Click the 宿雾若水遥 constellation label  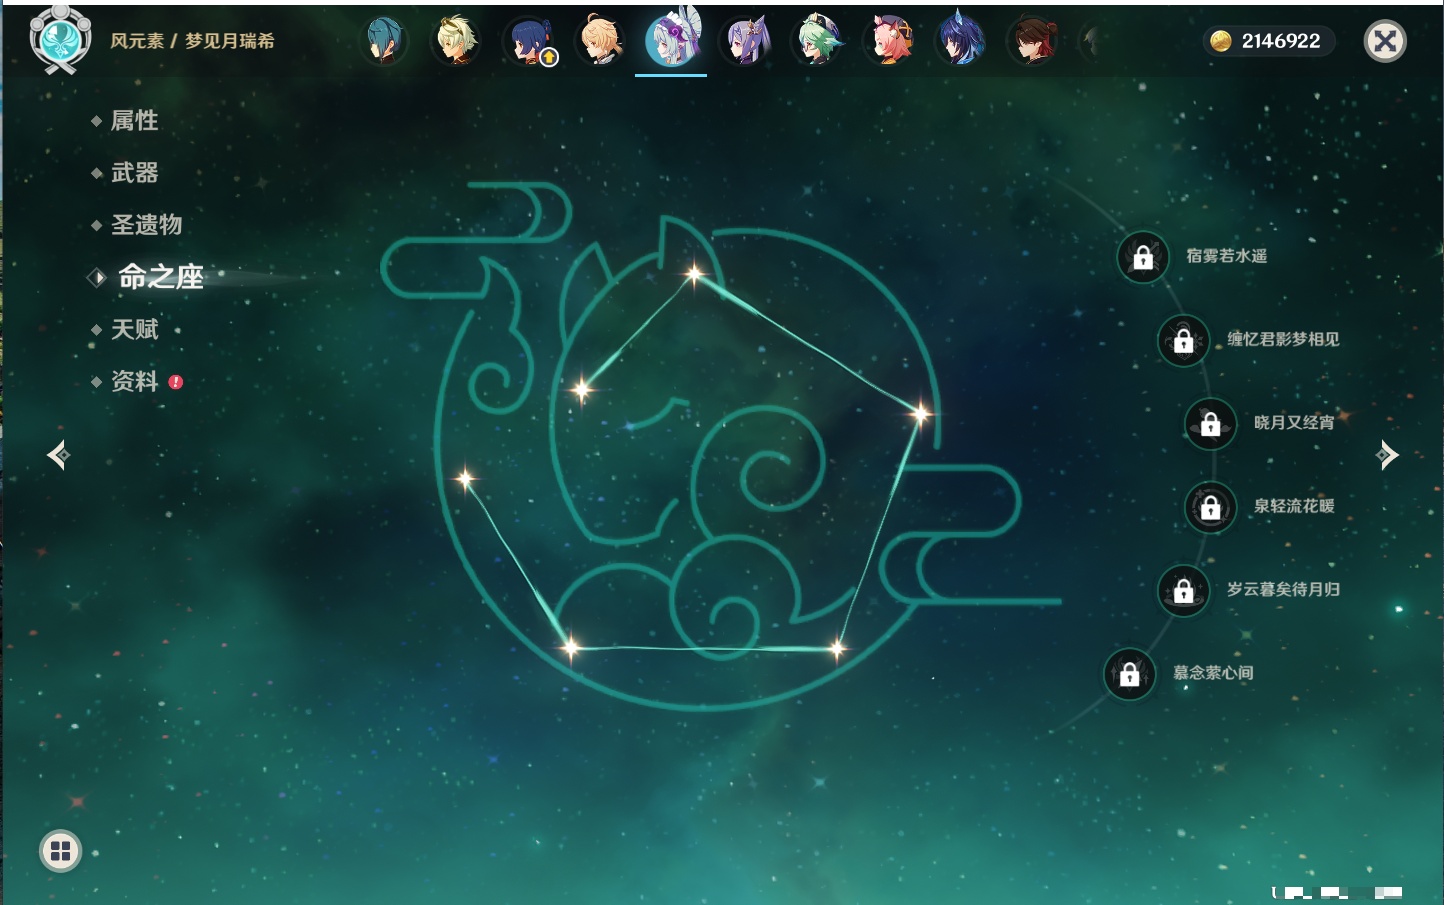coord(1227,256)
